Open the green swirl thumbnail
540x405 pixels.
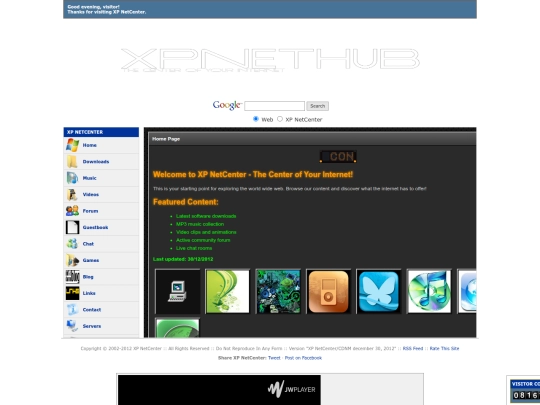pos(227,292)
